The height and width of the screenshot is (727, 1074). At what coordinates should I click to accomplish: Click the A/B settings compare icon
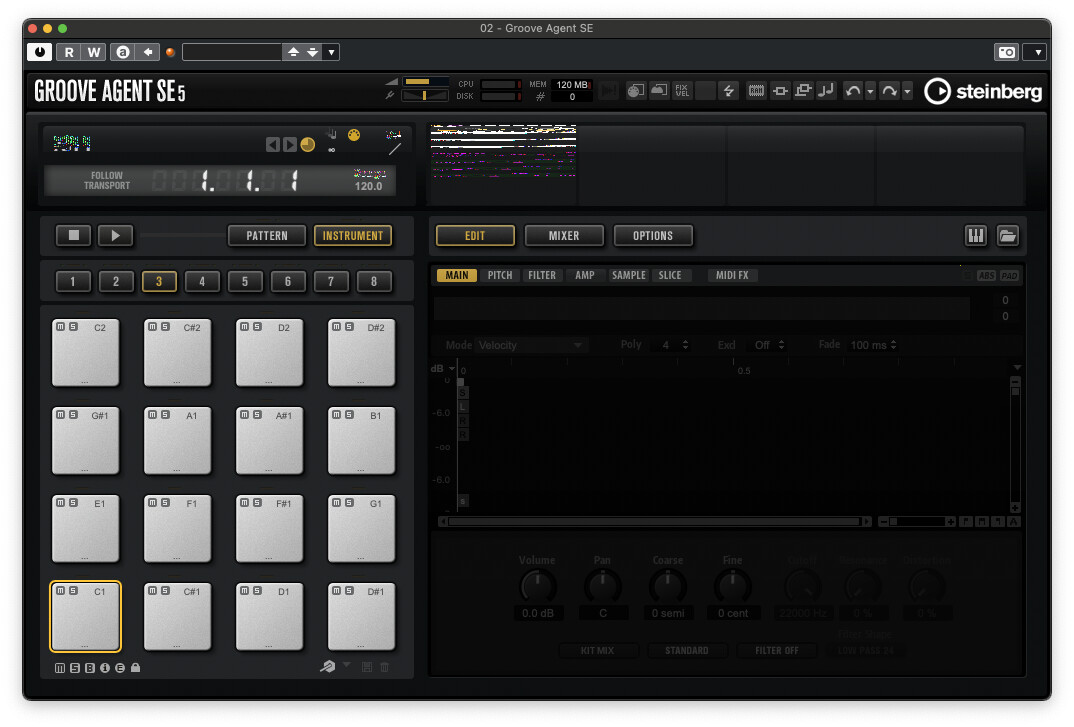tap(123, 52)
